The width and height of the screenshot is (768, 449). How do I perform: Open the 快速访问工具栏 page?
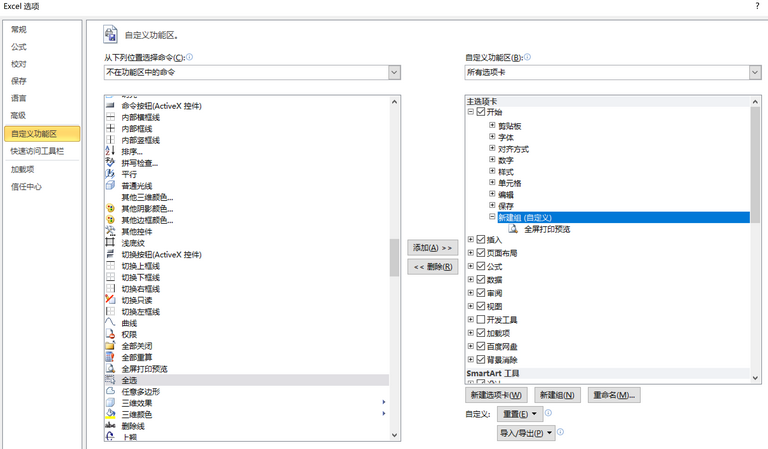coord(37,151)
